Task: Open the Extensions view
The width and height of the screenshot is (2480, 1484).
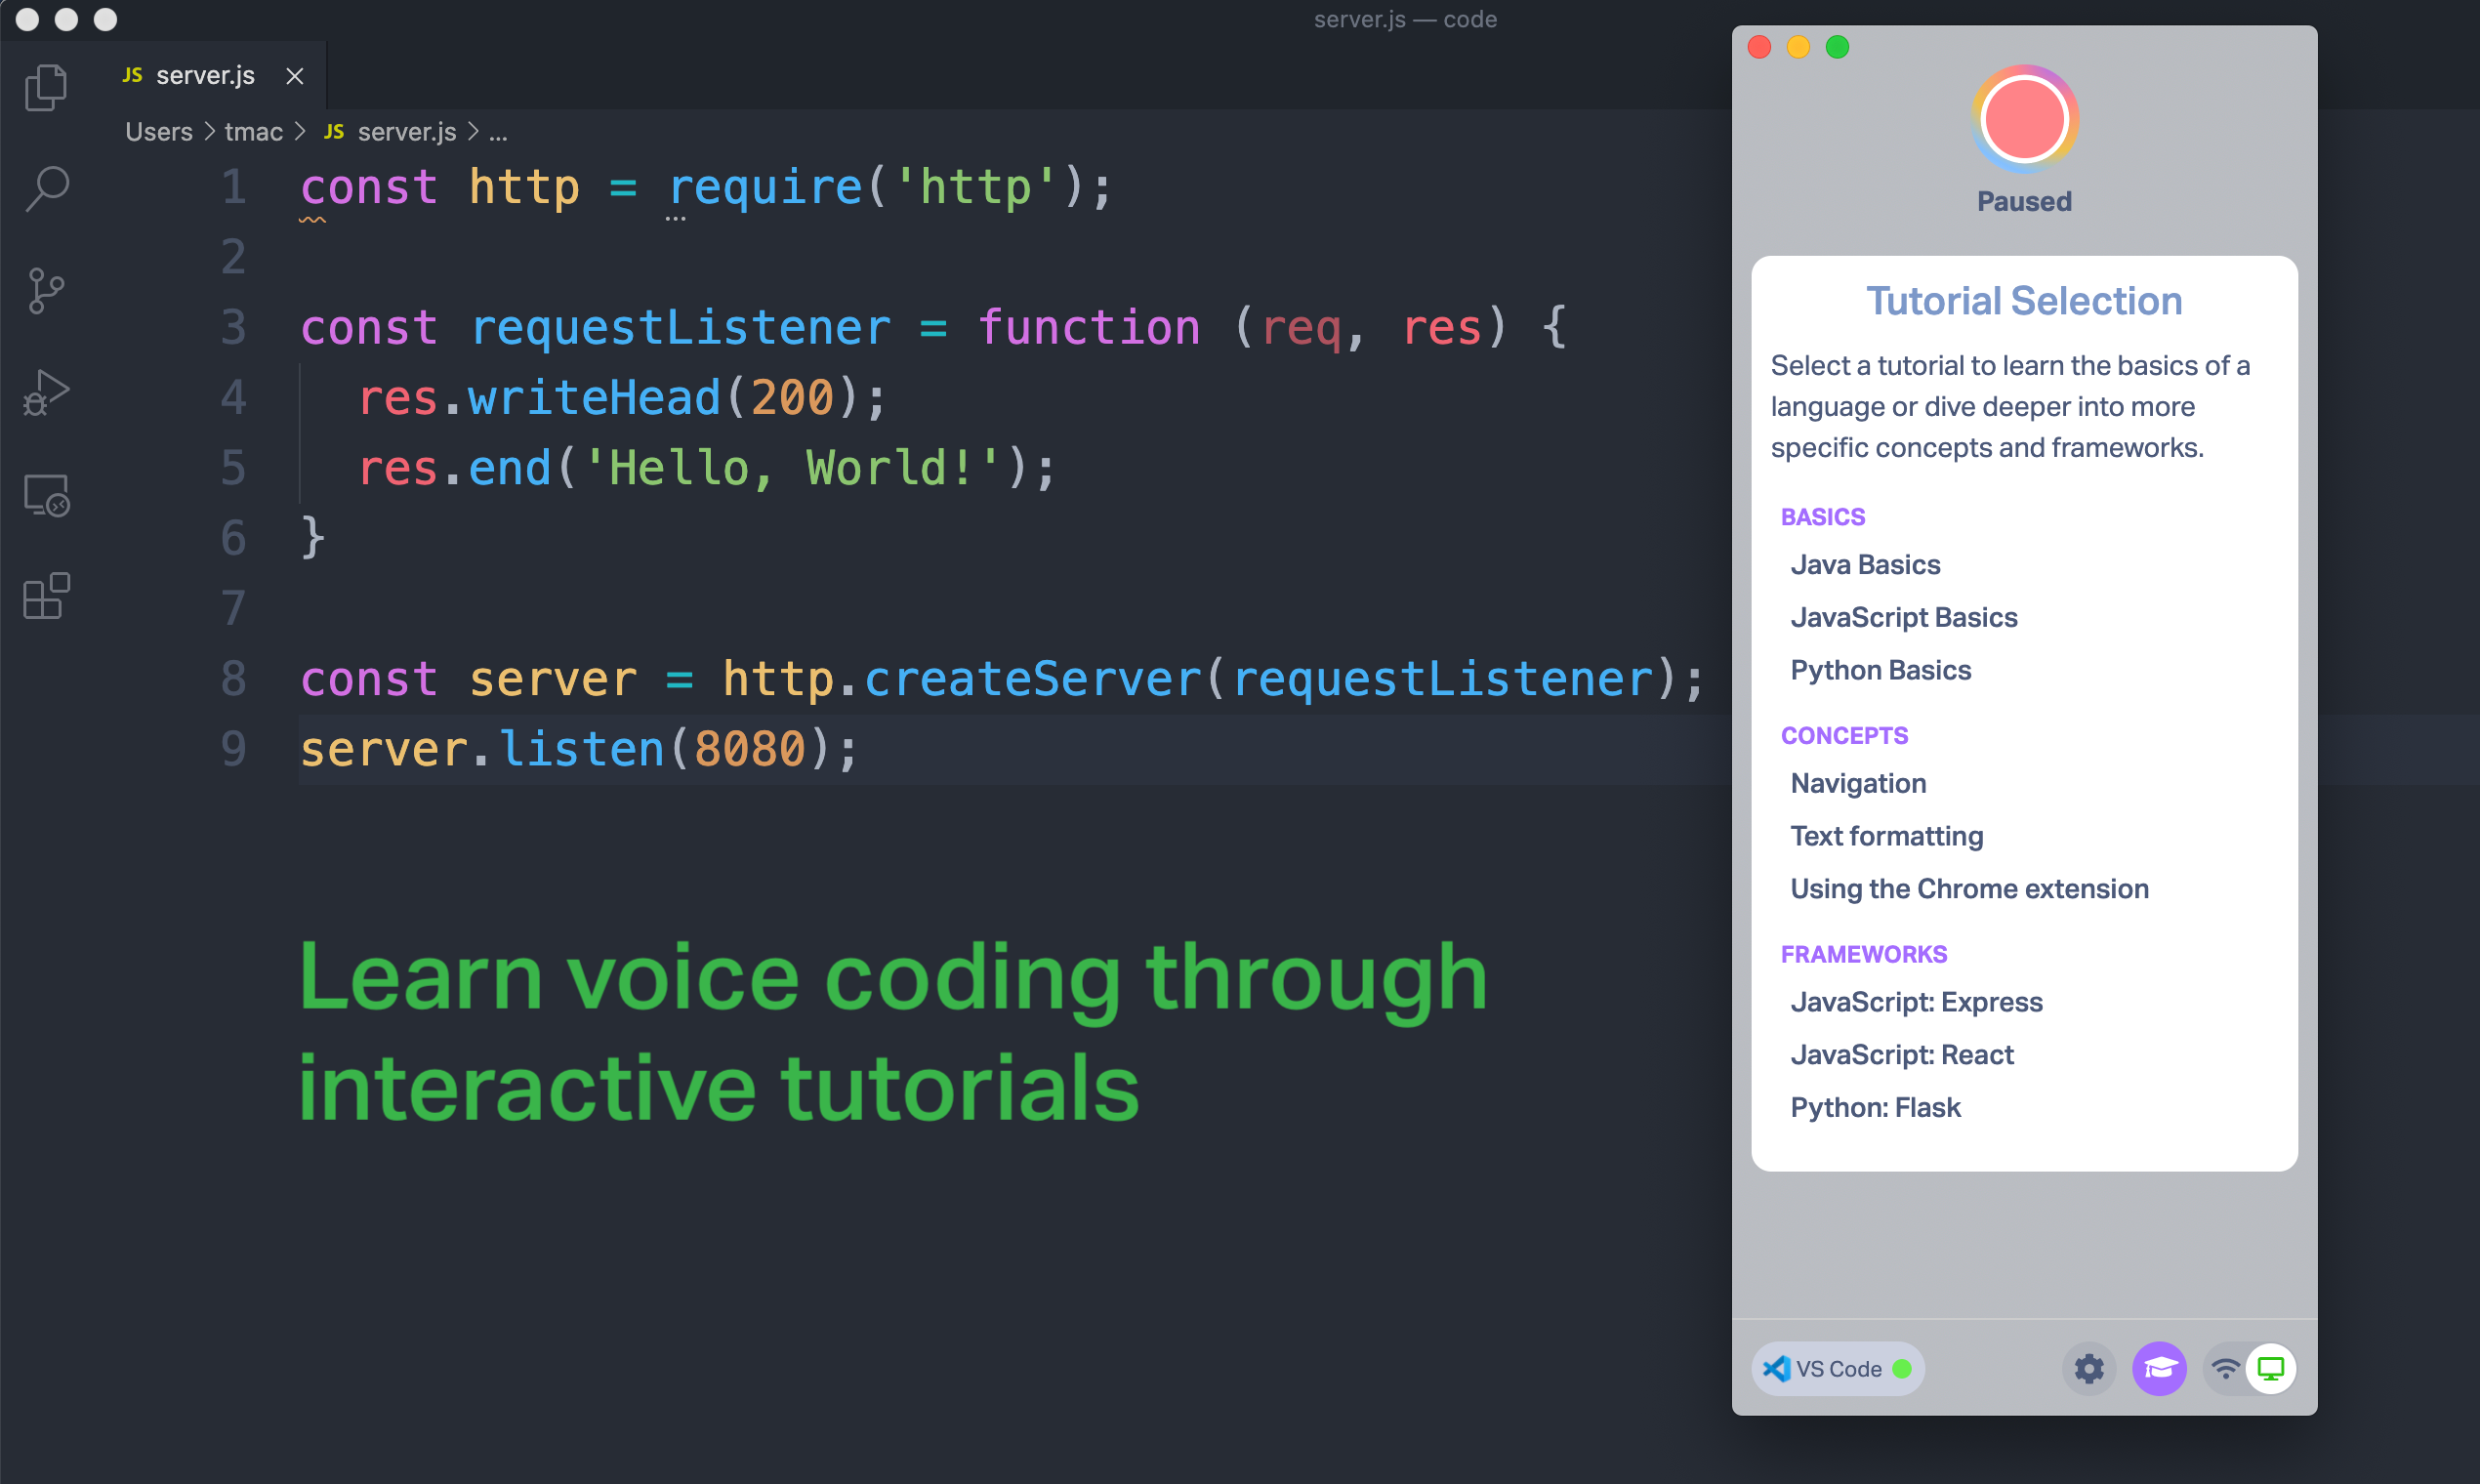Action: 45,595
